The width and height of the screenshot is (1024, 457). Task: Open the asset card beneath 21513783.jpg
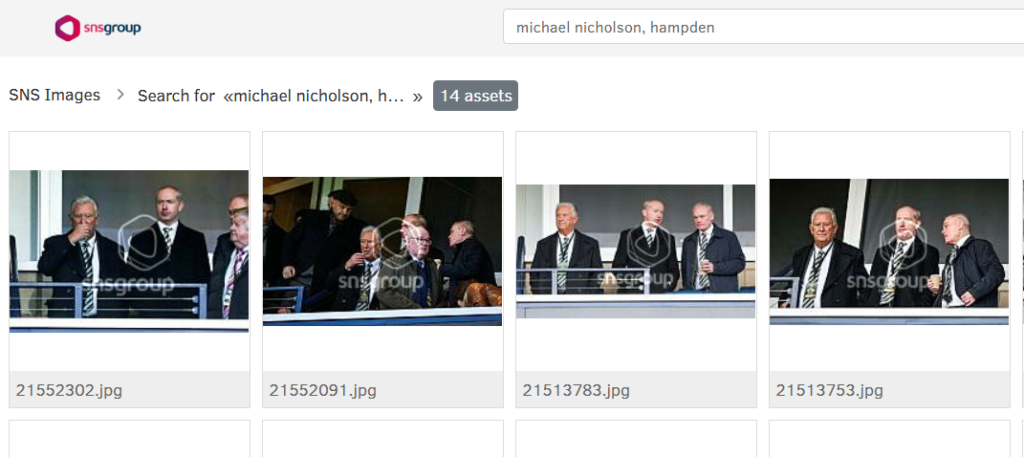point(636,439)
